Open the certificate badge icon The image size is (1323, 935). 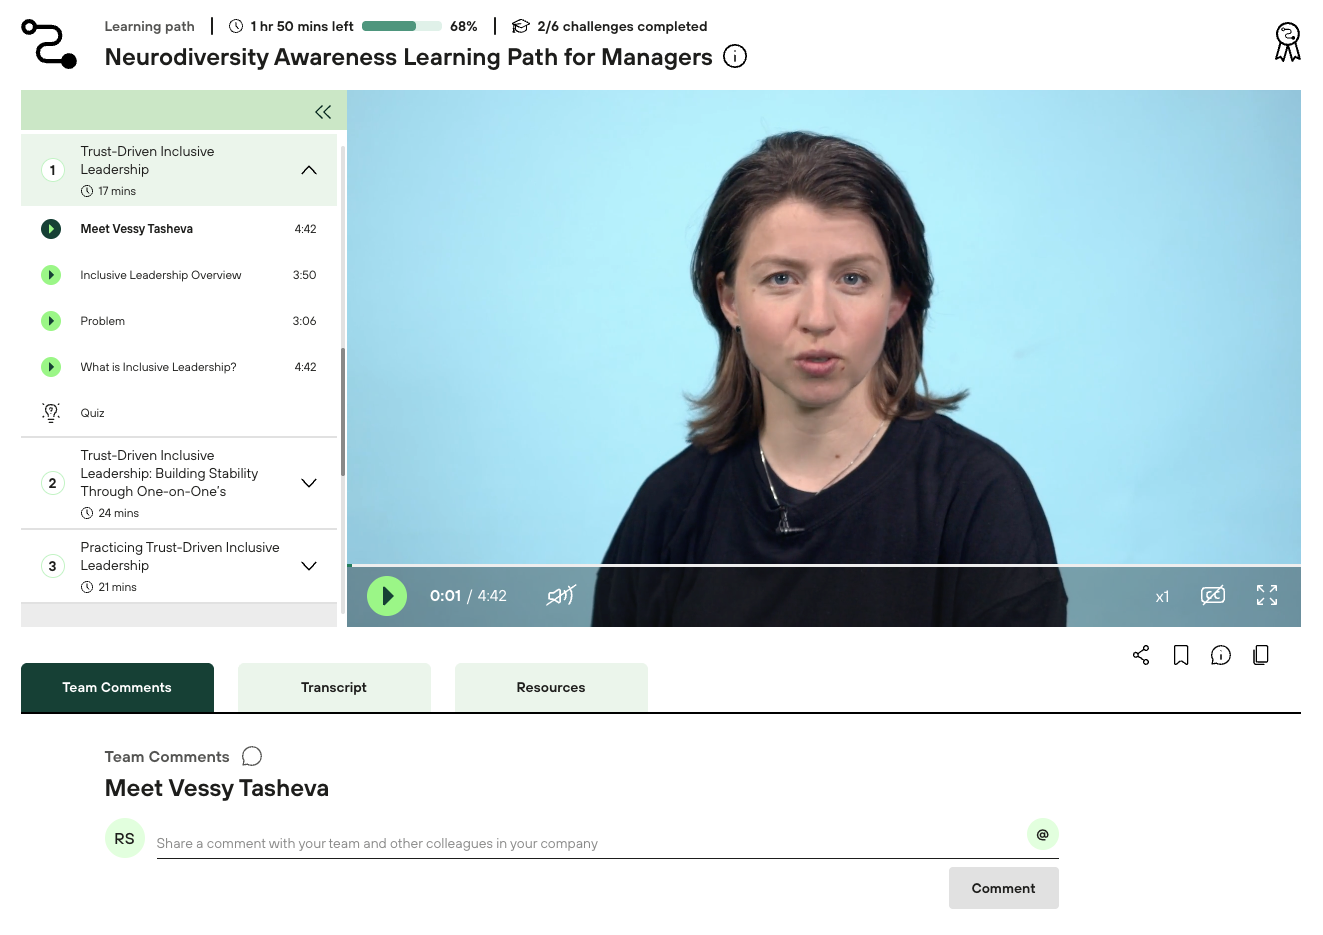click(1287, 43)
